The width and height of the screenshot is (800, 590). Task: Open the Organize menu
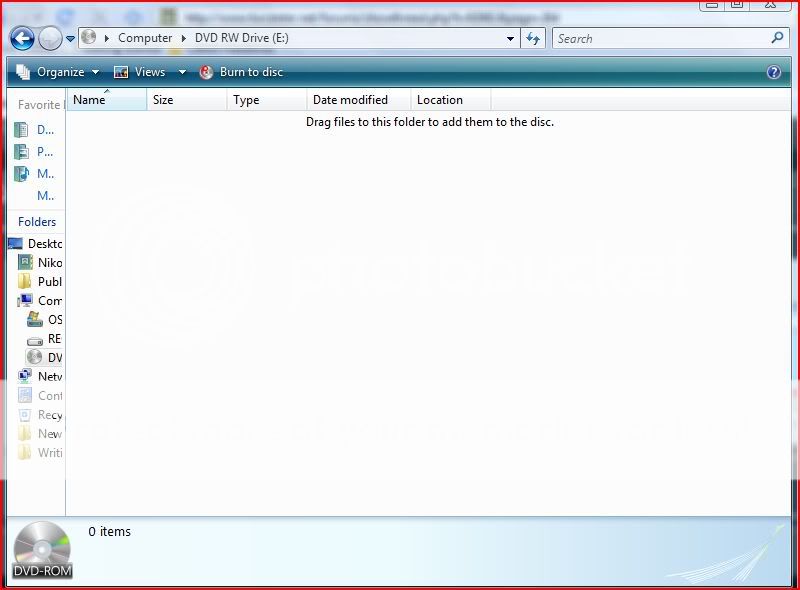click(x=60, y=72)
